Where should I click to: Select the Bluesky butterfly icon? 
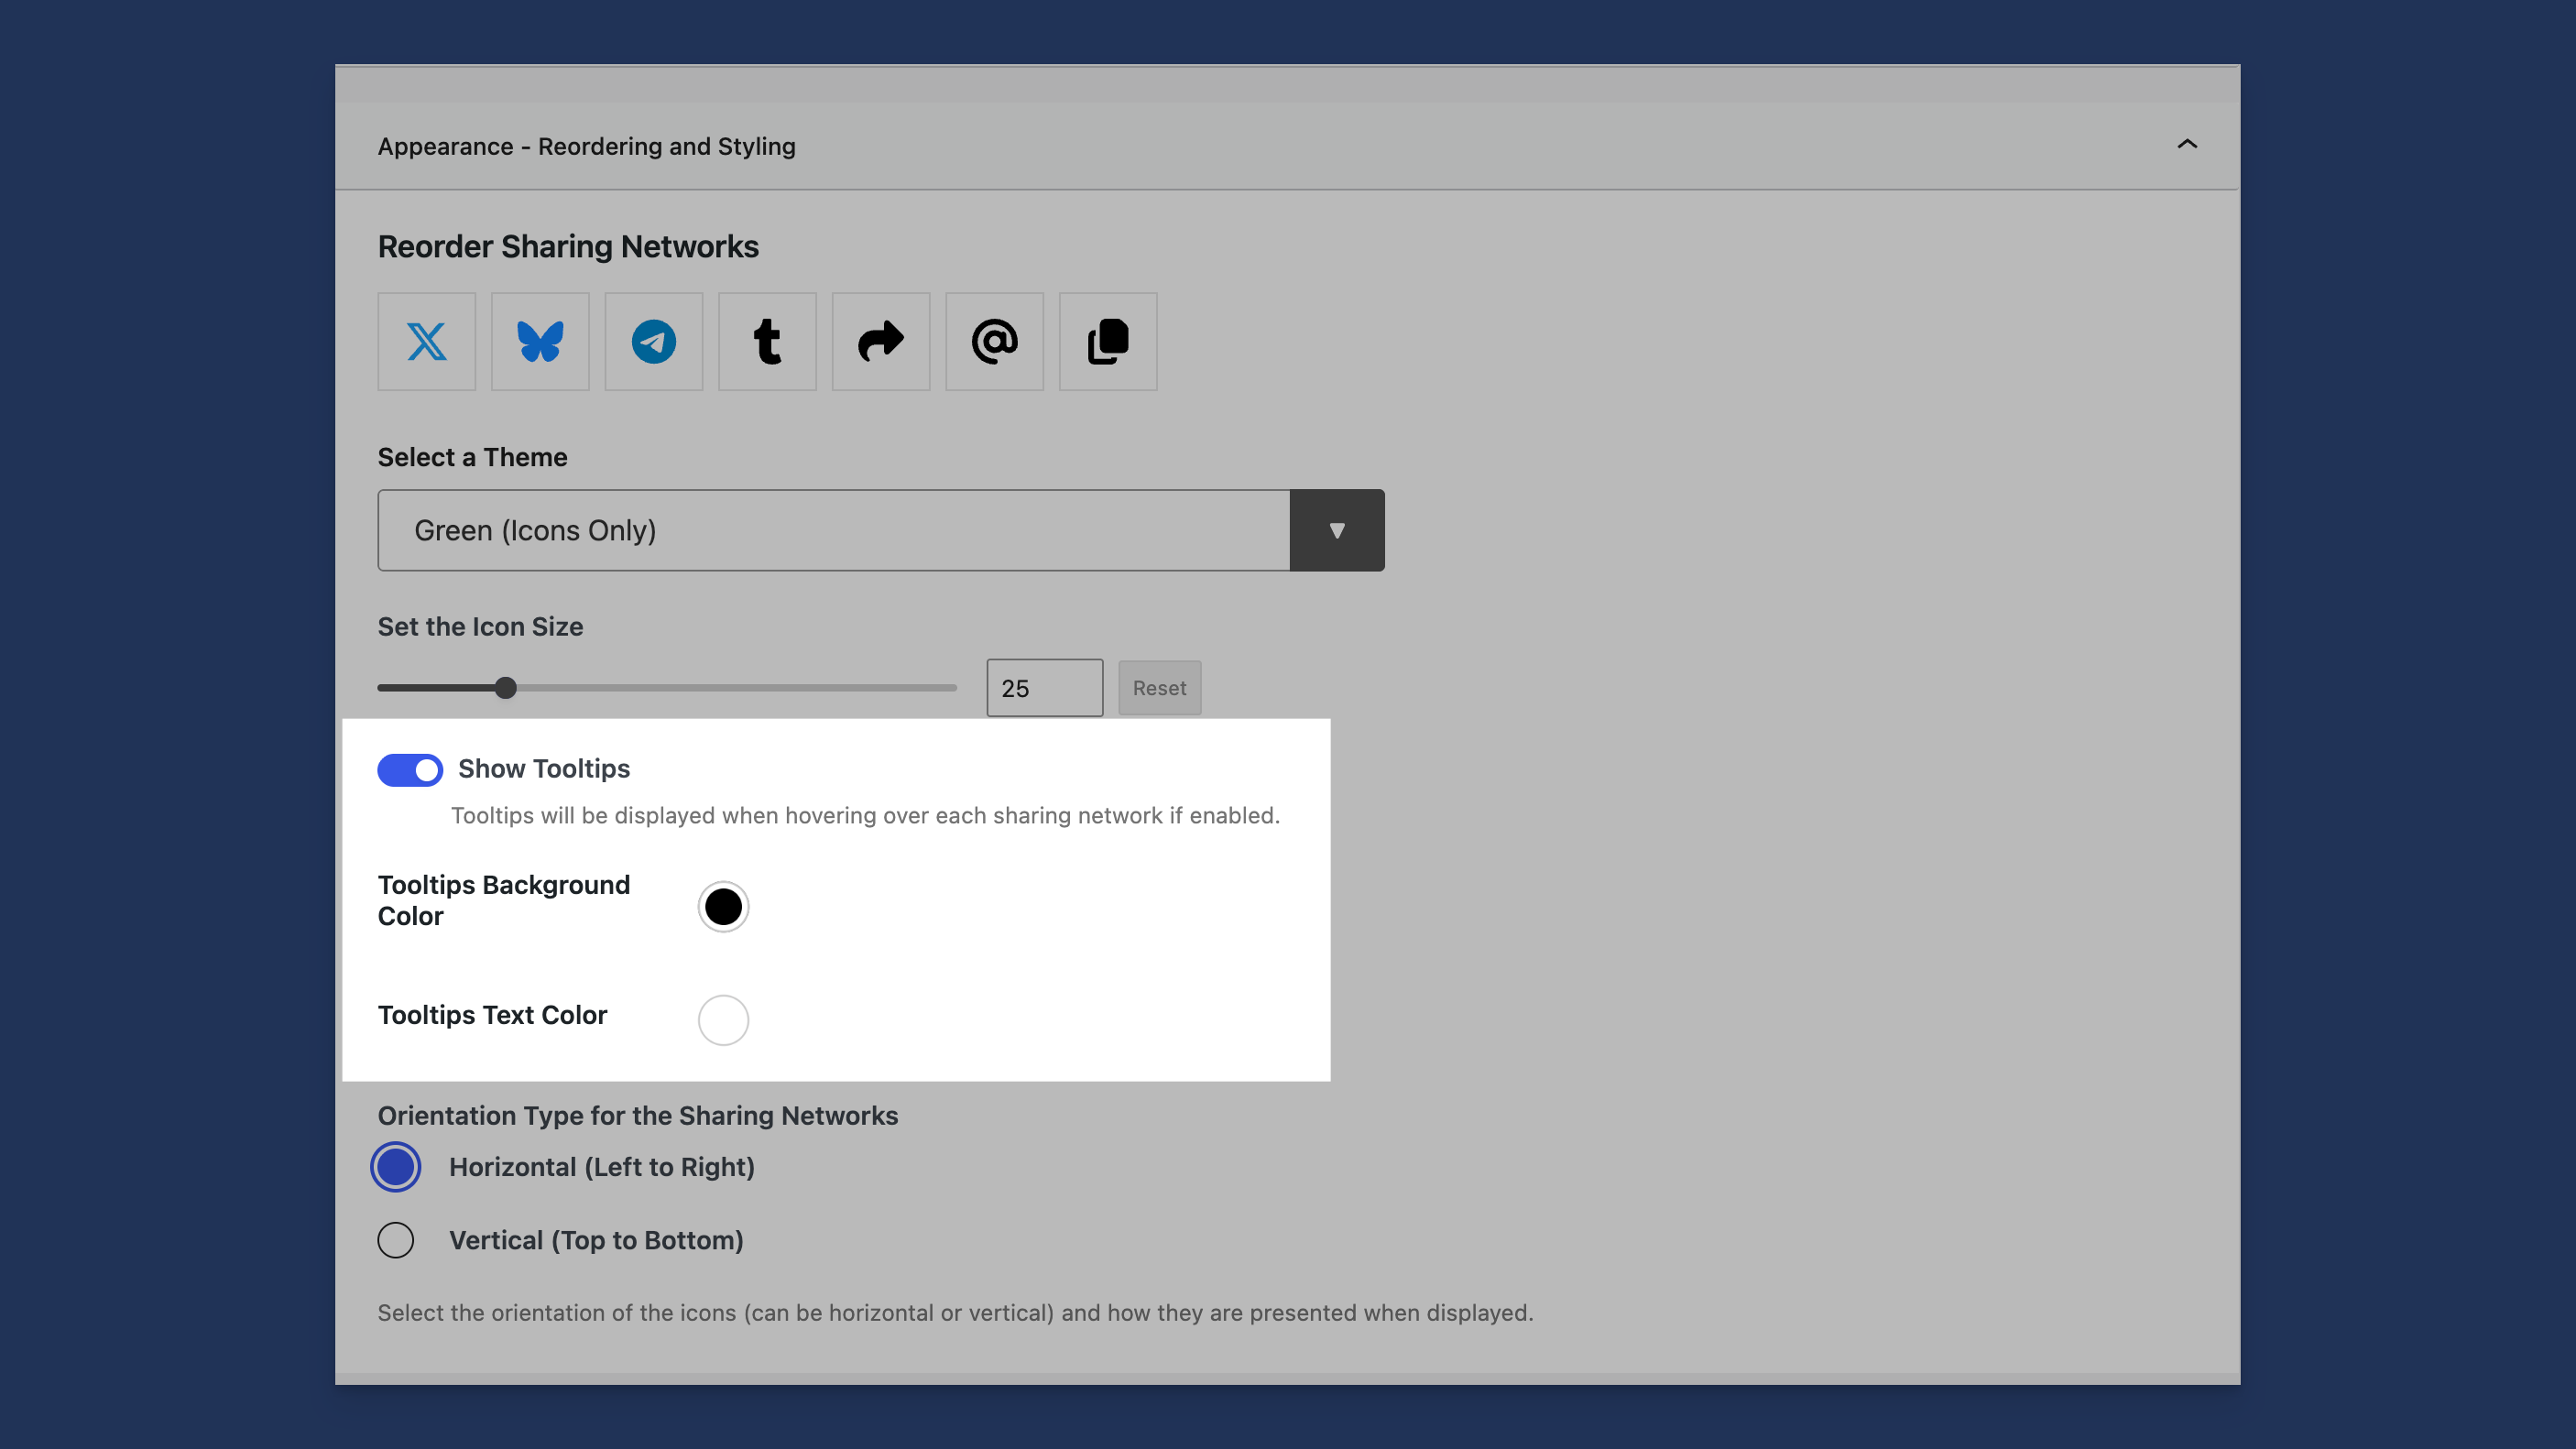[540, 342]
